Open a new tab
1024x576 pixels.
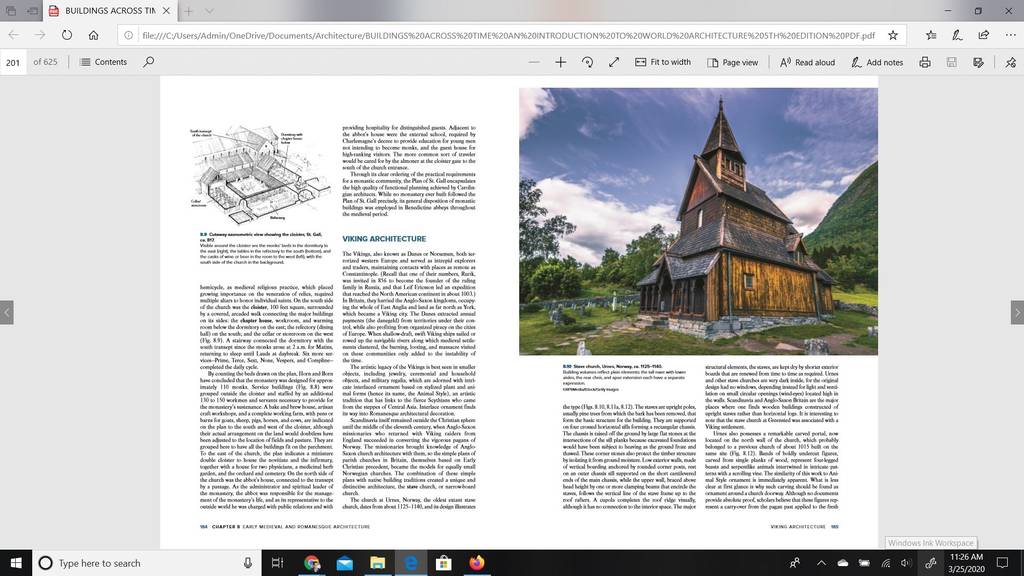[x=188, y=11]
